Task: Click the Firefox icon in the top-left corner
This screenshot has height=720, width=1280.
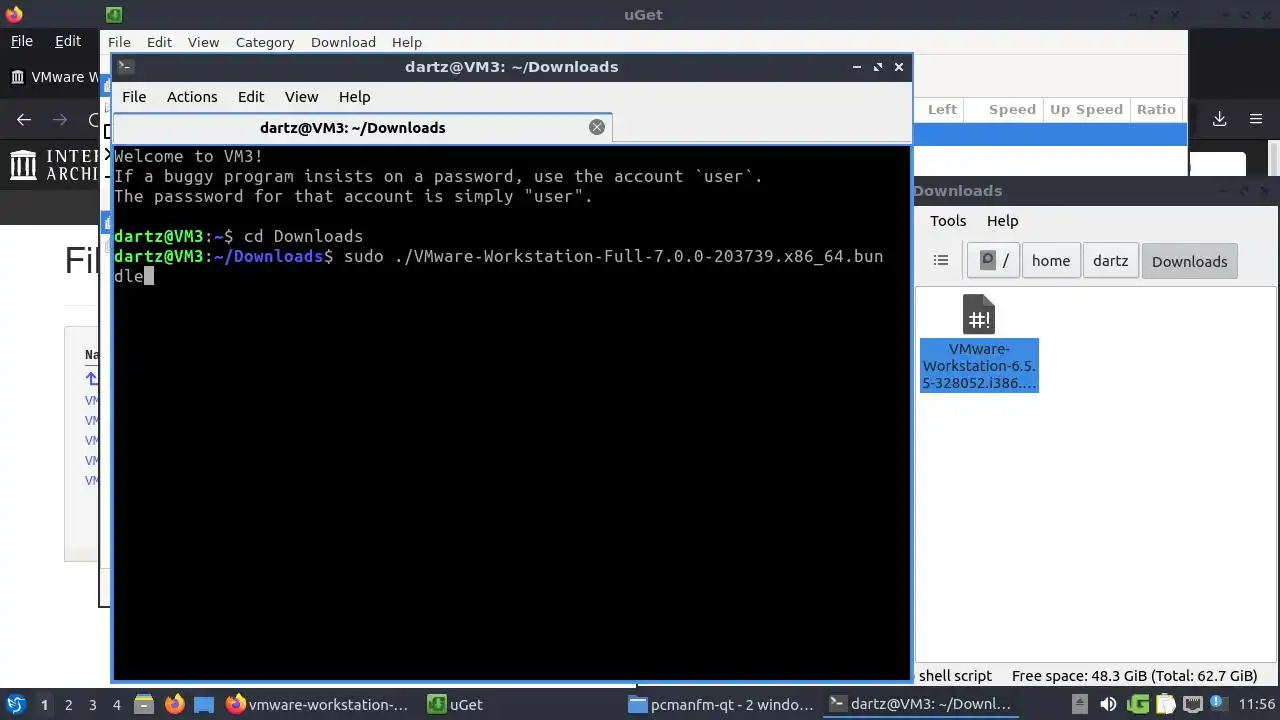Action: (x=12, y=14)
